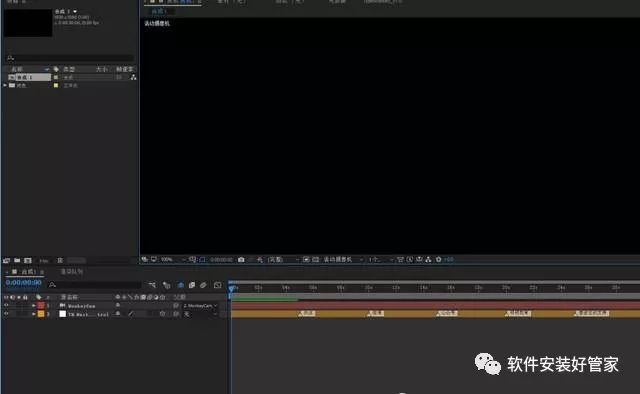Screen dimensions: 640x394
Task: Toggle Always Preview This View icon
Action: [144, 259]
